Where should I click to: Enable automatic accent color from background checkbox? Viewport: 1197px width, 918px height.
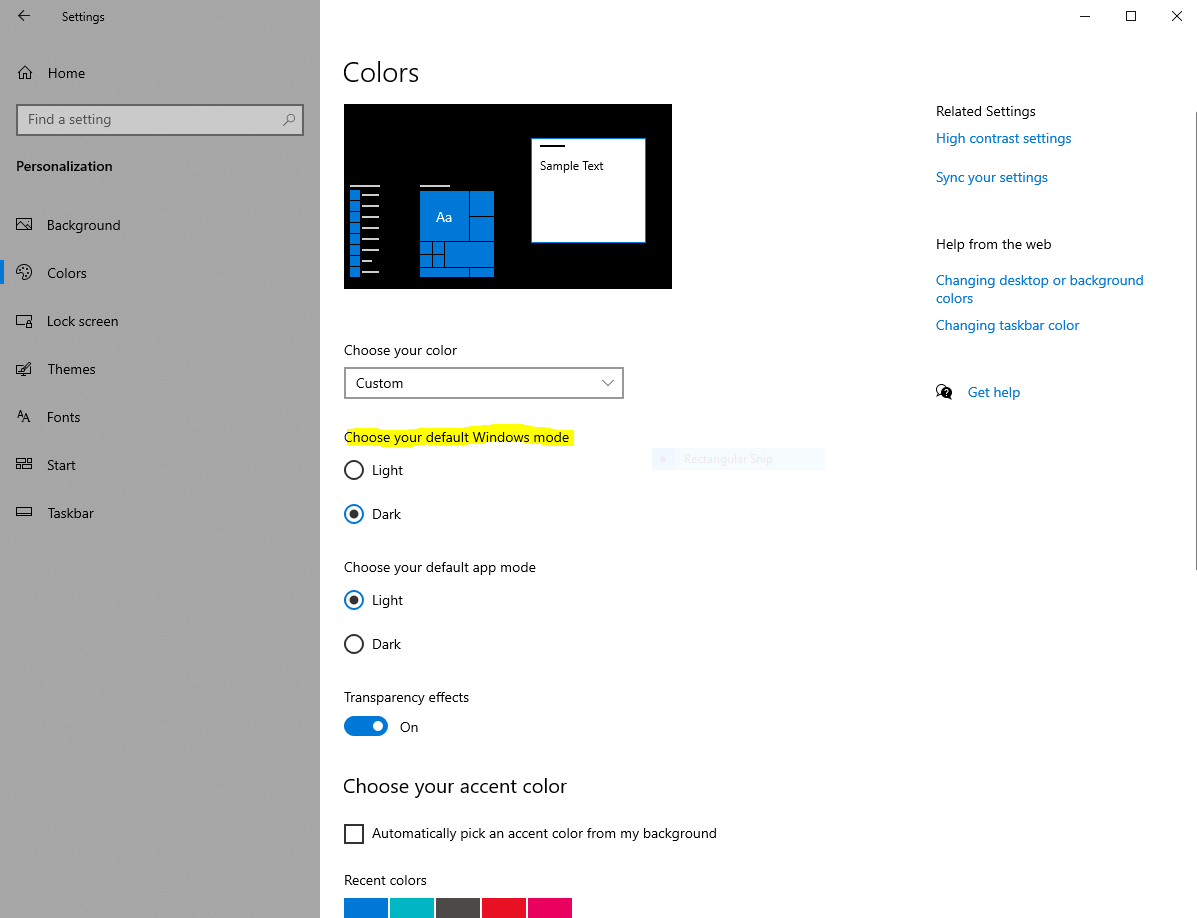353,833
